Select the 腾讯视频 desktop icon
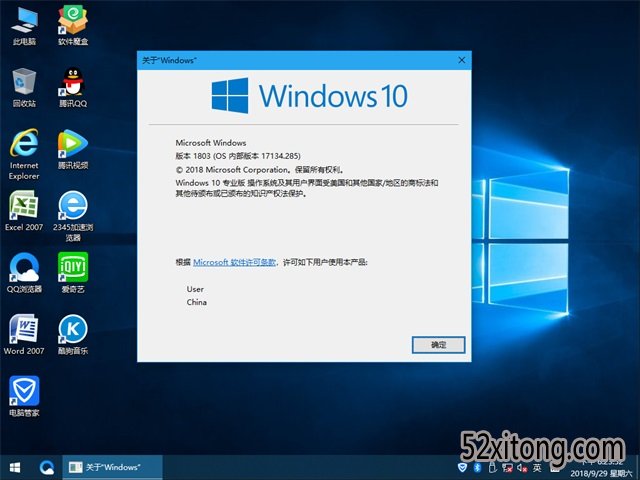 (x=73, y=150)
